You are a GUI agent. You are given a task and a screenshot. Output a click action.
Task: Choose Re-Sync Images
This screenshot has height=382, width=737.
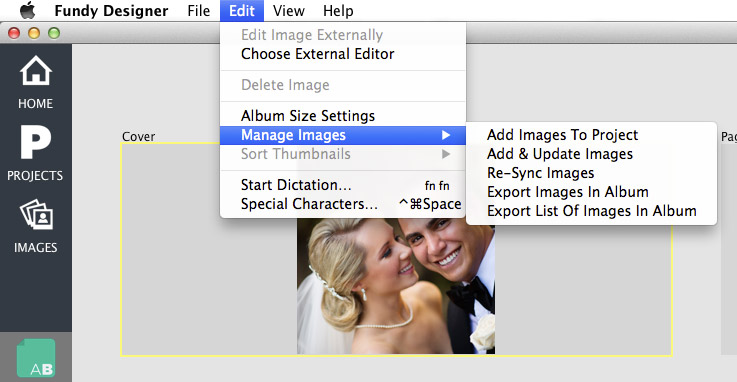point(591,173)
